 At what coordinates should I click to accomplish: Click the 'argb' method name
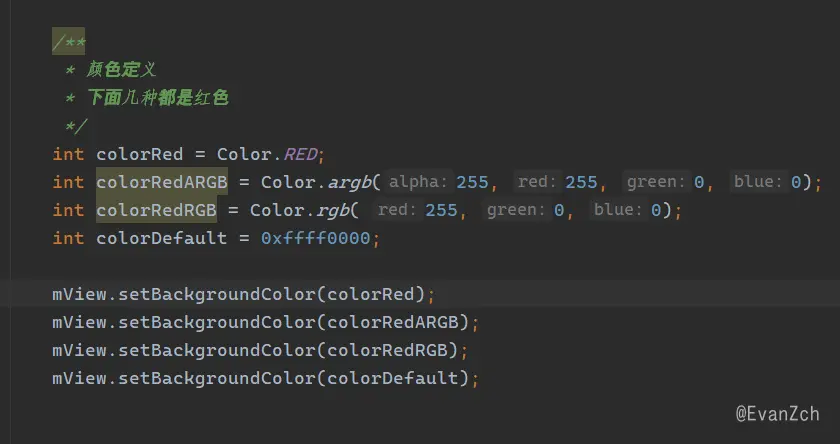coord(349,182)
